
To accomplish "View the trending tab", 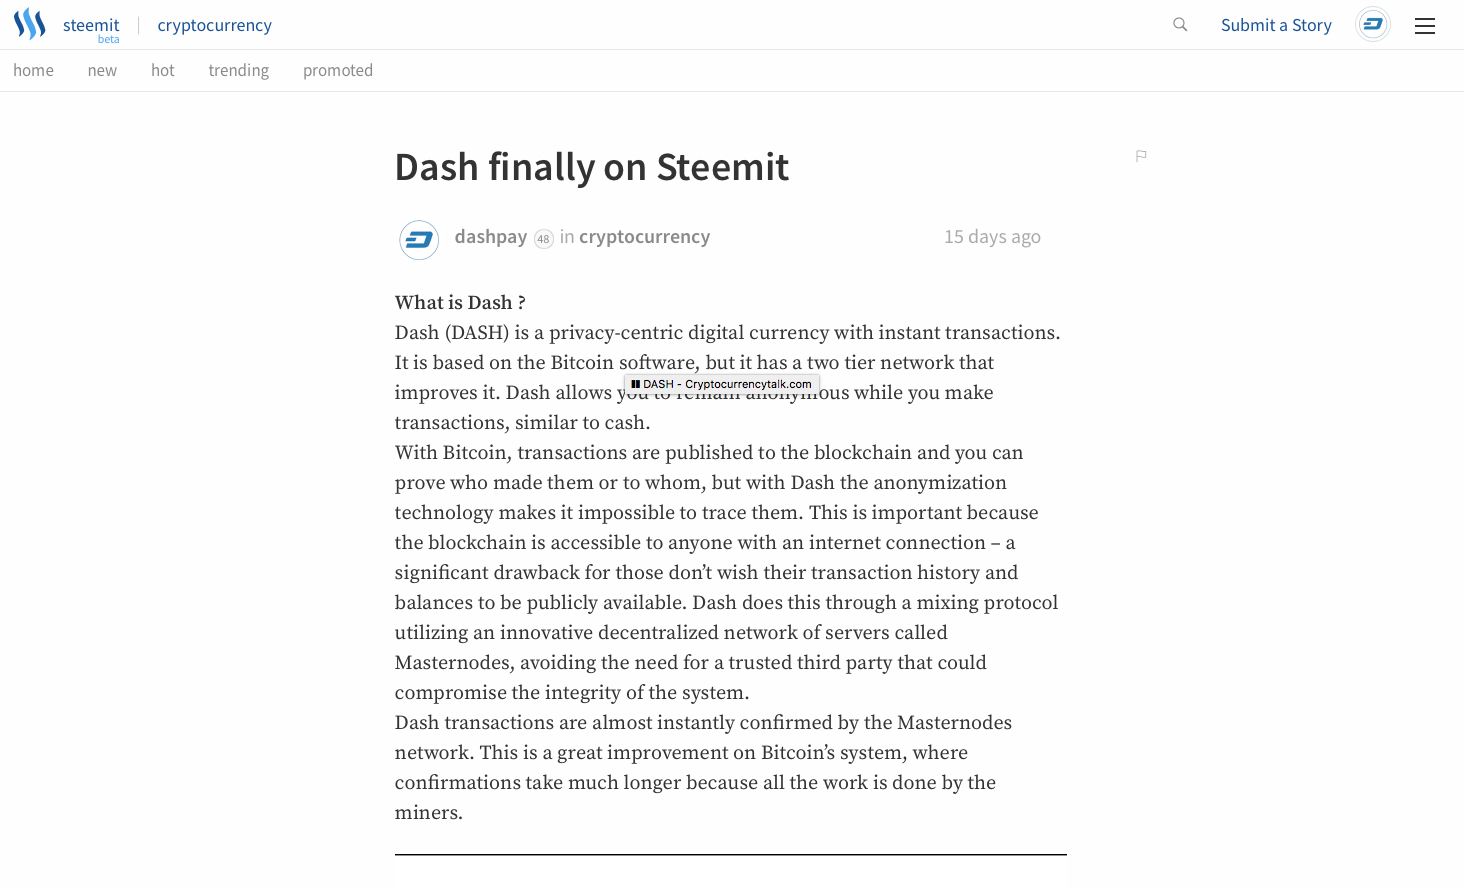I will click(x=239, y=70).
